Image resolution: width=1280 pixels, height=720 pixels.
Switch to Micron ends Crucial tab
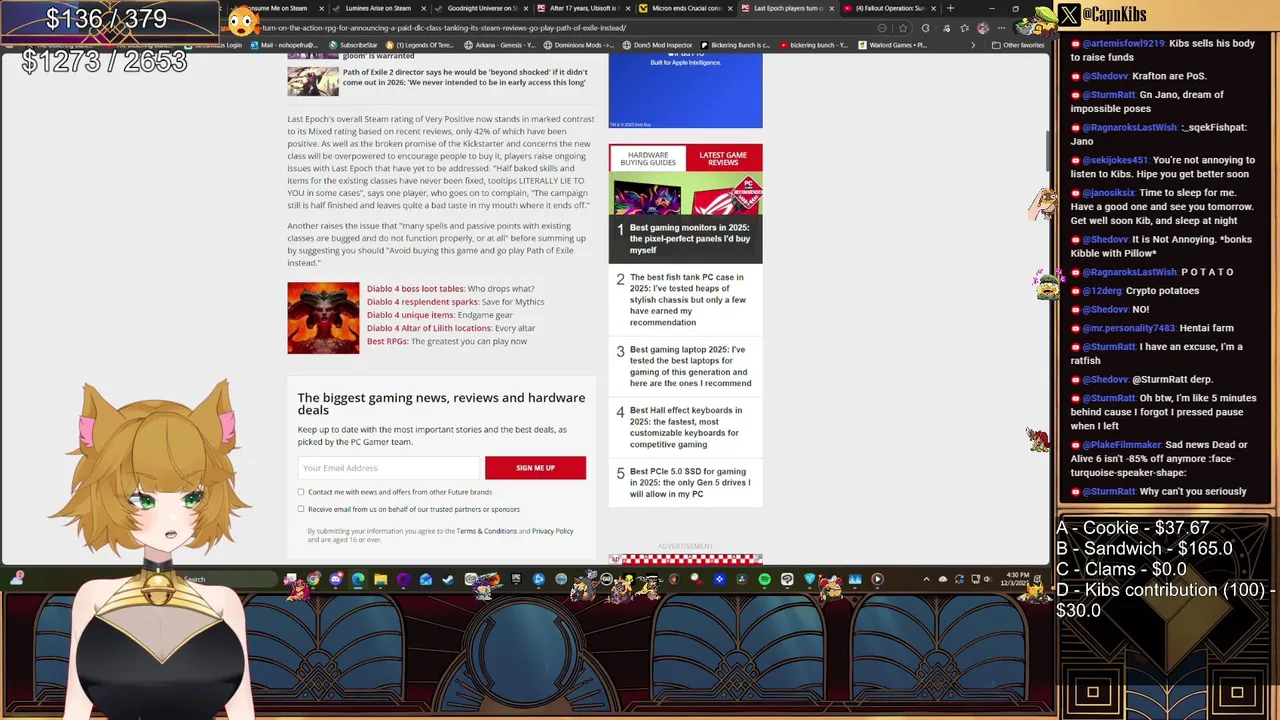[685, 8]
